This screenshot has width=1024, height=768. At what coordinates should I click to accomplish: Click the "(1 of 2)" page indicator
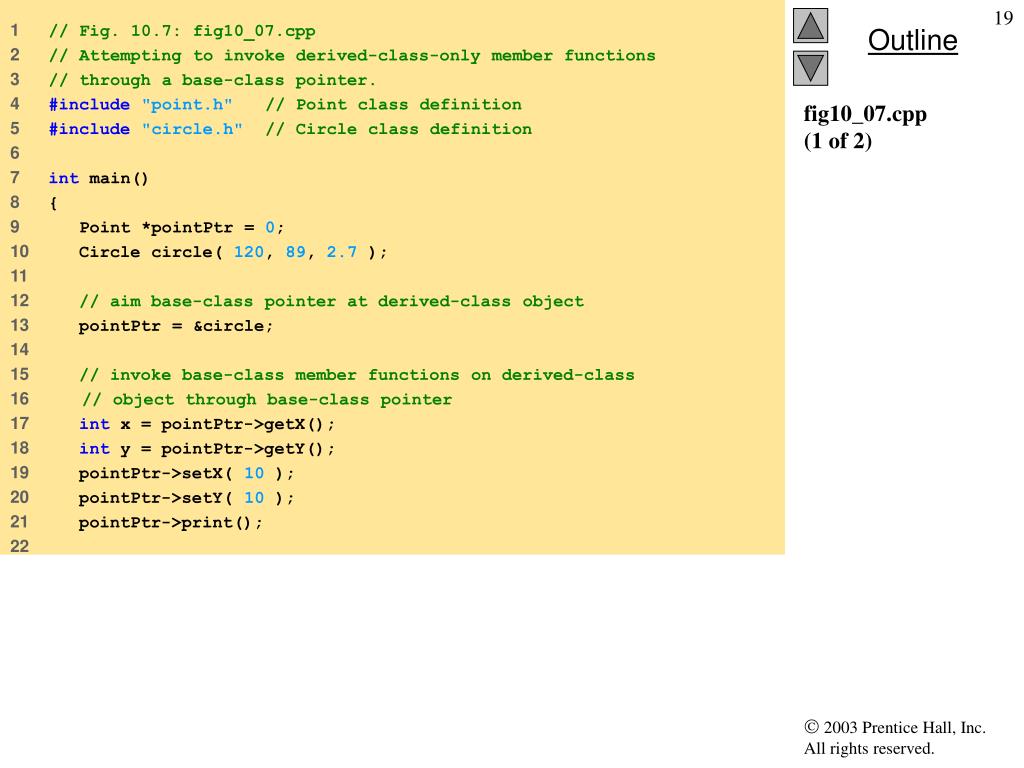click(838, 141)
